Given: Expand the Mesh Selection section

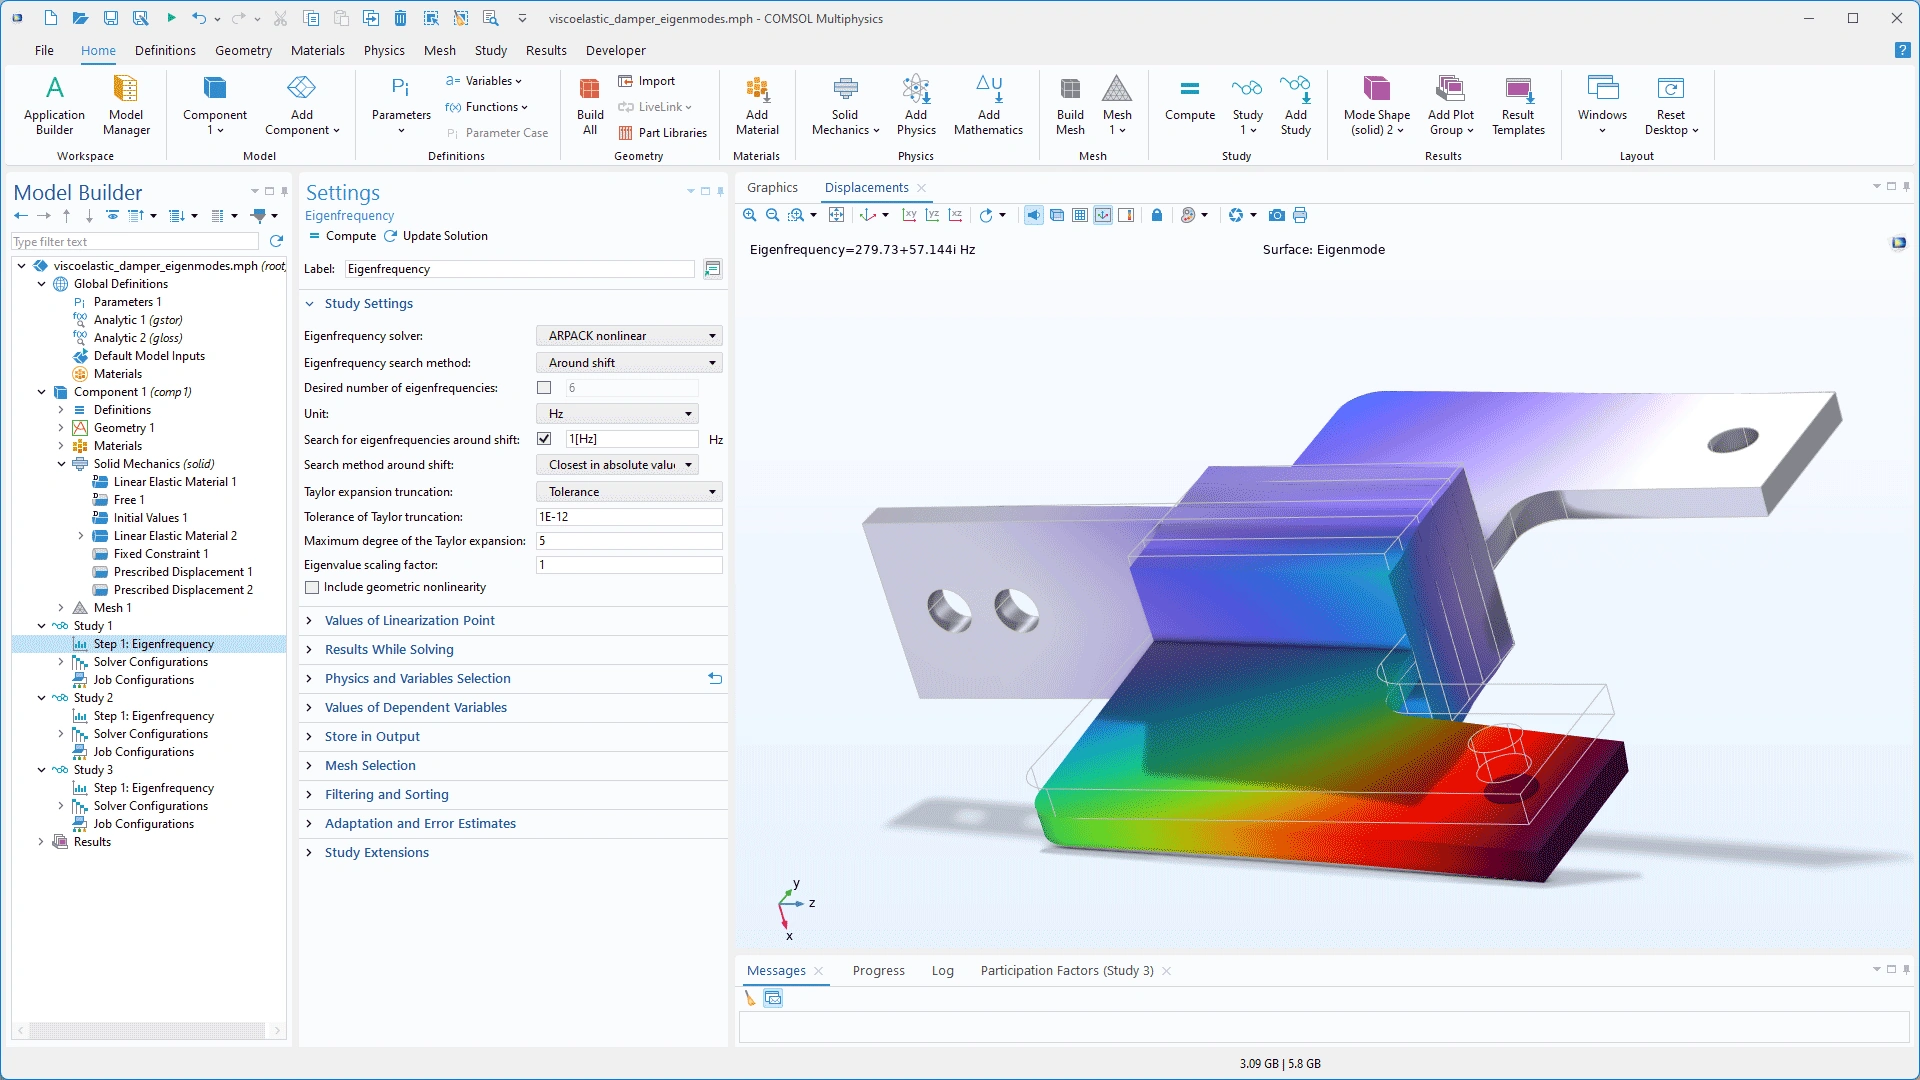Looking at the screenshot, I should pos(369,765).
